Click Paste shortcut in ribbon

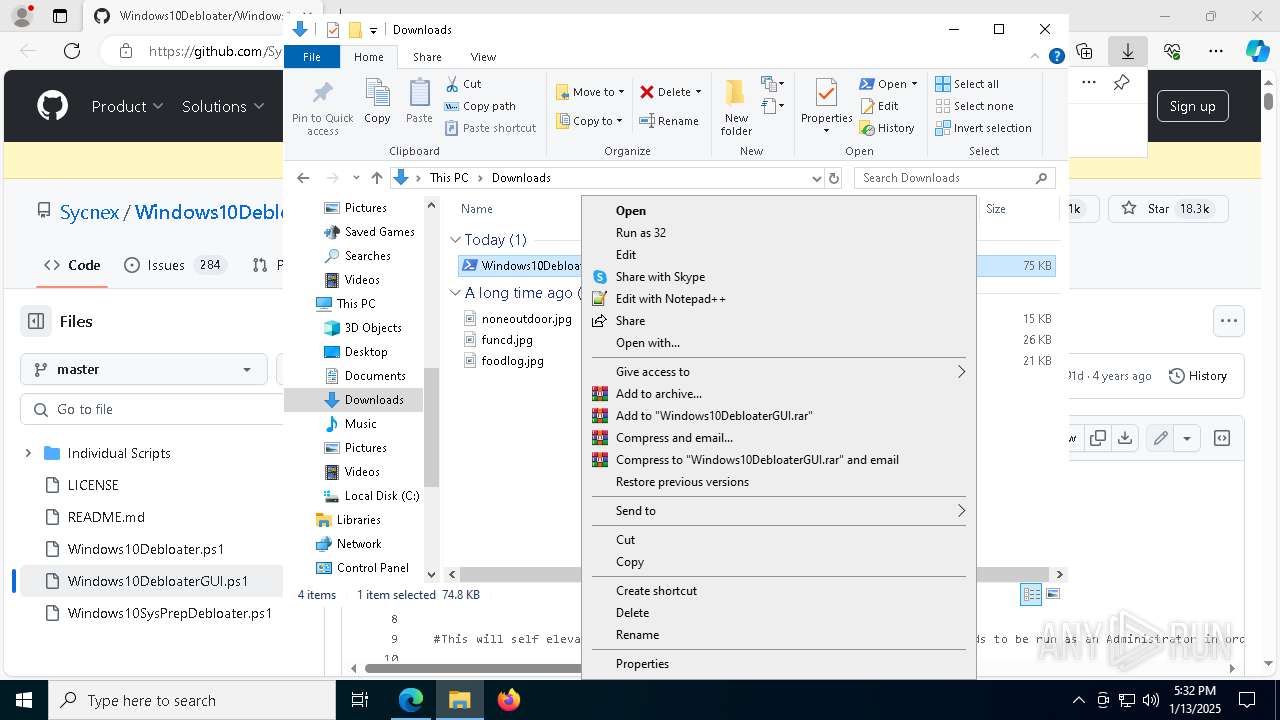tap(490, 128)
